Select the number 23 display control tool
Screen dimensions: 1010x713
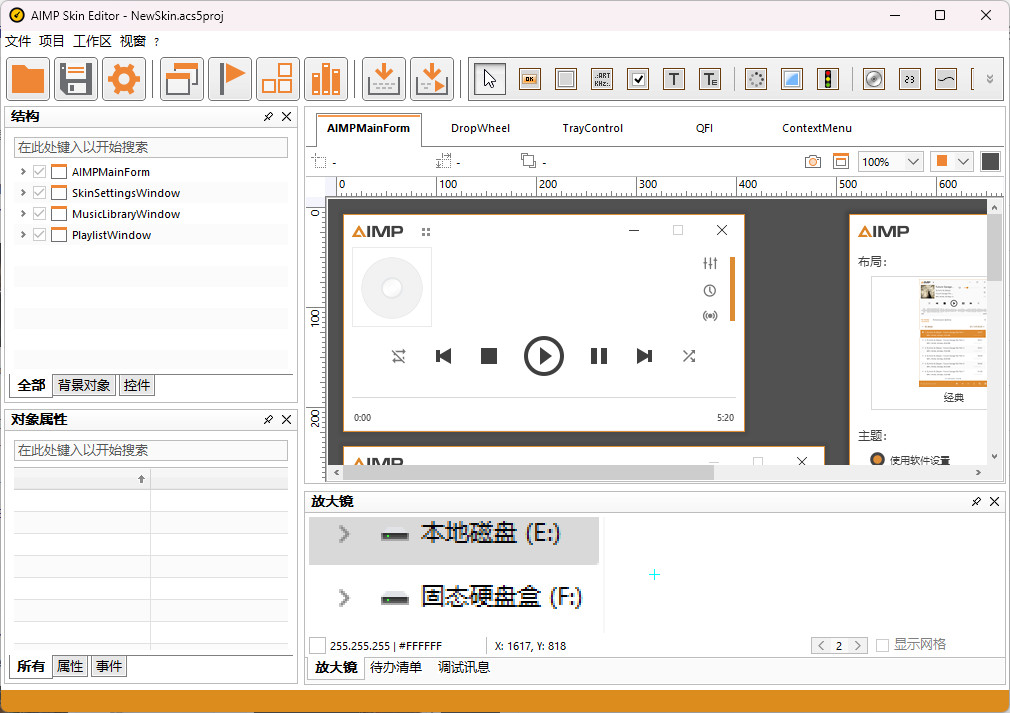tap(910, 79)
